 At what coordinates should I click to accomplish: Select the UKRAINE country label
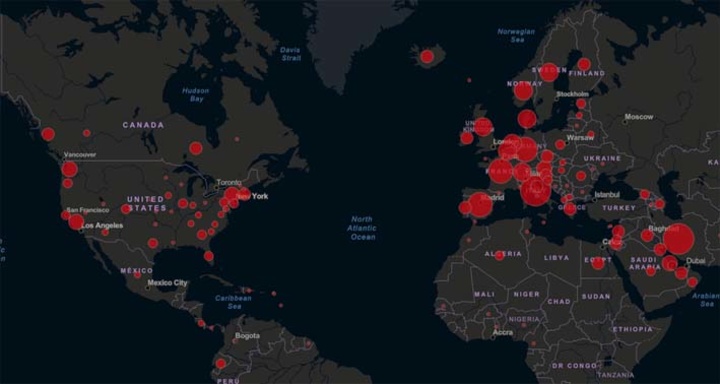pos(602,158)
